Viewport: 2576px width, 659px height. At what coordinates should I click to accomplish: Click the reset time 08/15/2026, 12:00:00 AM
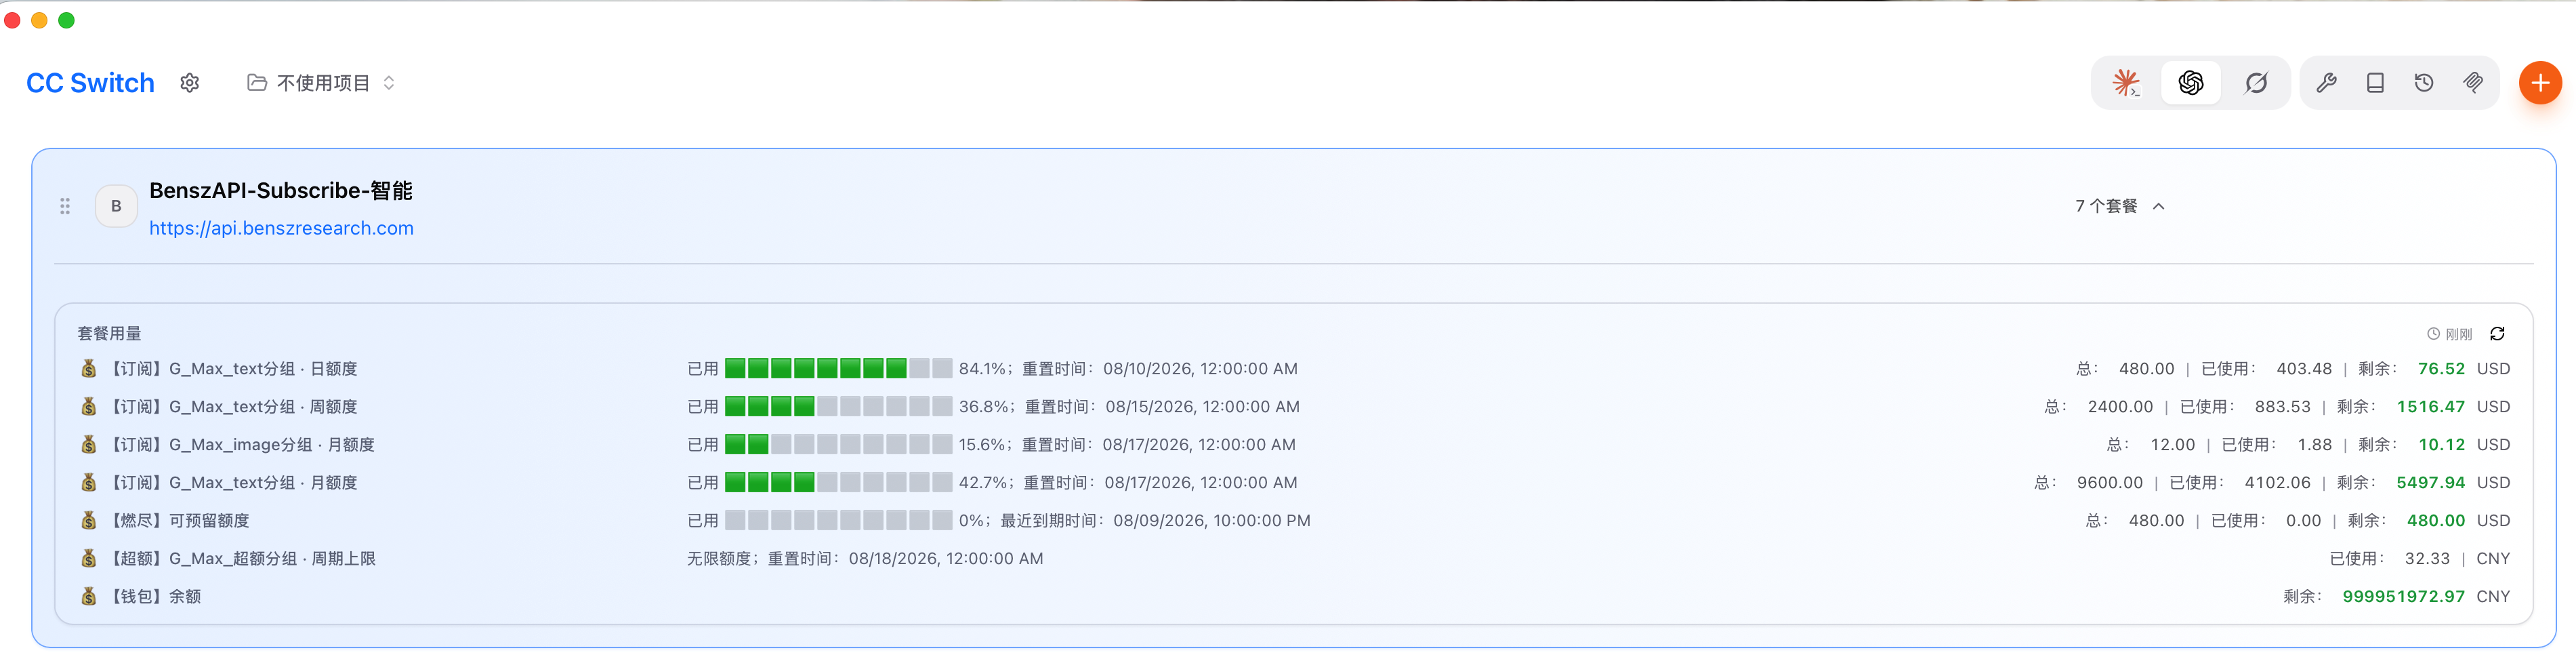coord(1202,407)
